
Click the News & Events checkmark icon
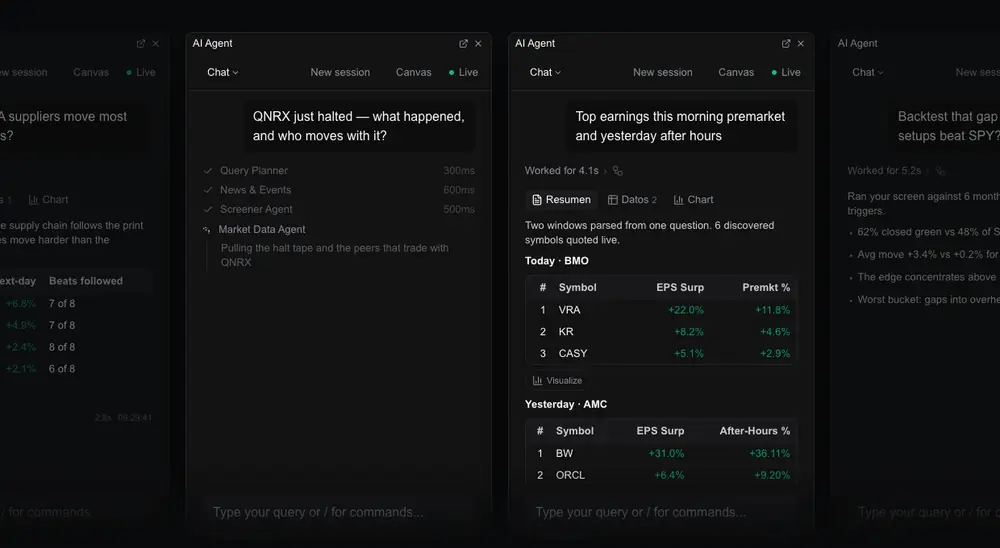[208, 189]
